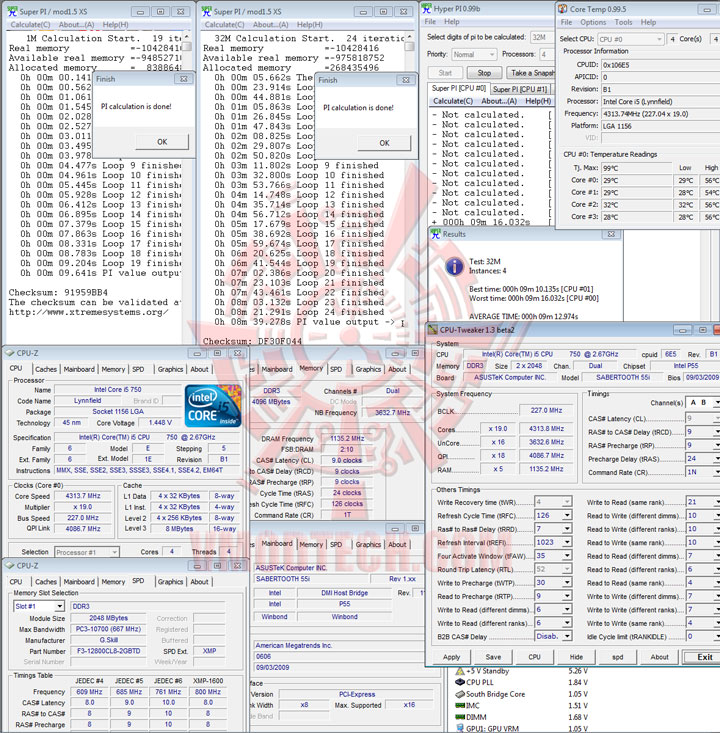Open the B2B CAS# Delay dropdown

coord(567,636)
